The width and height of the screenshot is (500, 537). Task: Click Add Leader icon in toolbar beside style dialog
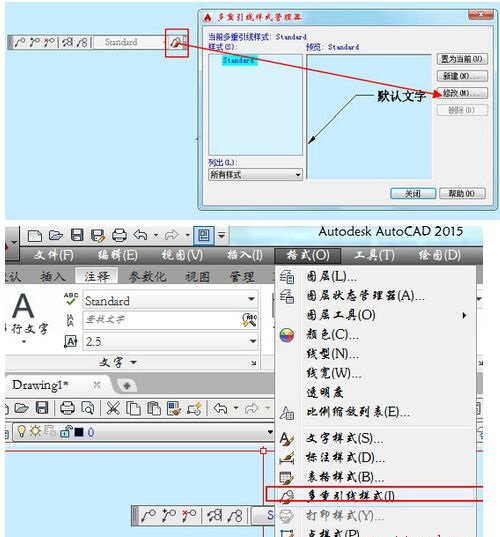point(35,42)
